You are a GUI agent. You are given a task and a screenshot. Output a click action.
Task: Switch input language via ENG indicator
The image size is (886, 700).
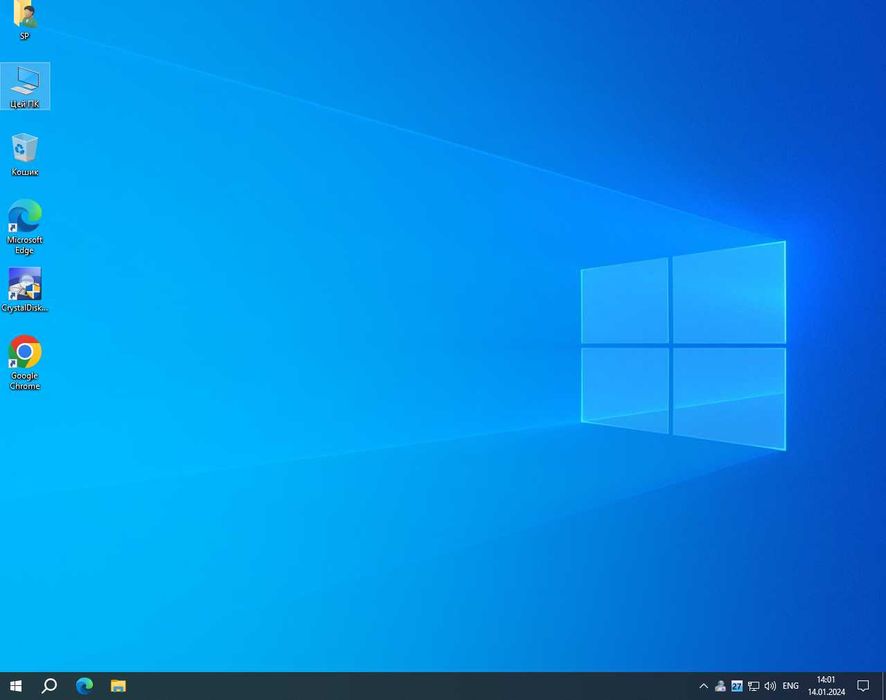[791, 686]
